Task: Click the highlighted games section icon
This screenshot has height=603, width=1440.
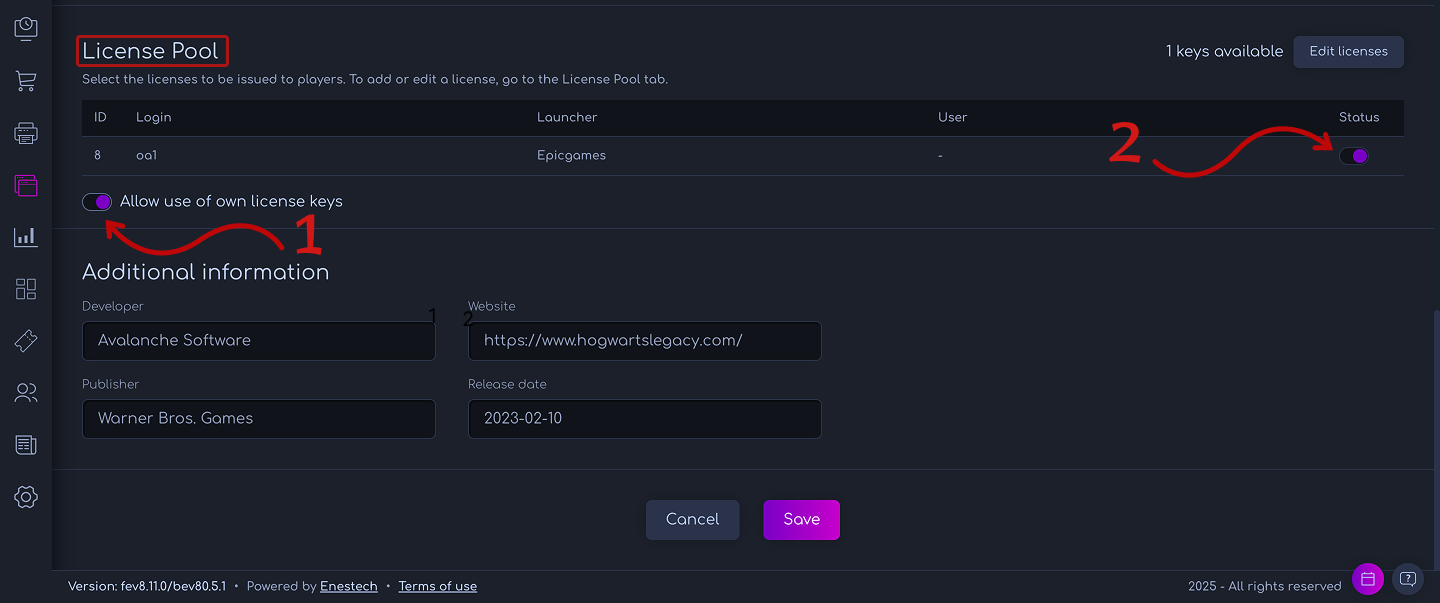Action: (x=25, y=185)
